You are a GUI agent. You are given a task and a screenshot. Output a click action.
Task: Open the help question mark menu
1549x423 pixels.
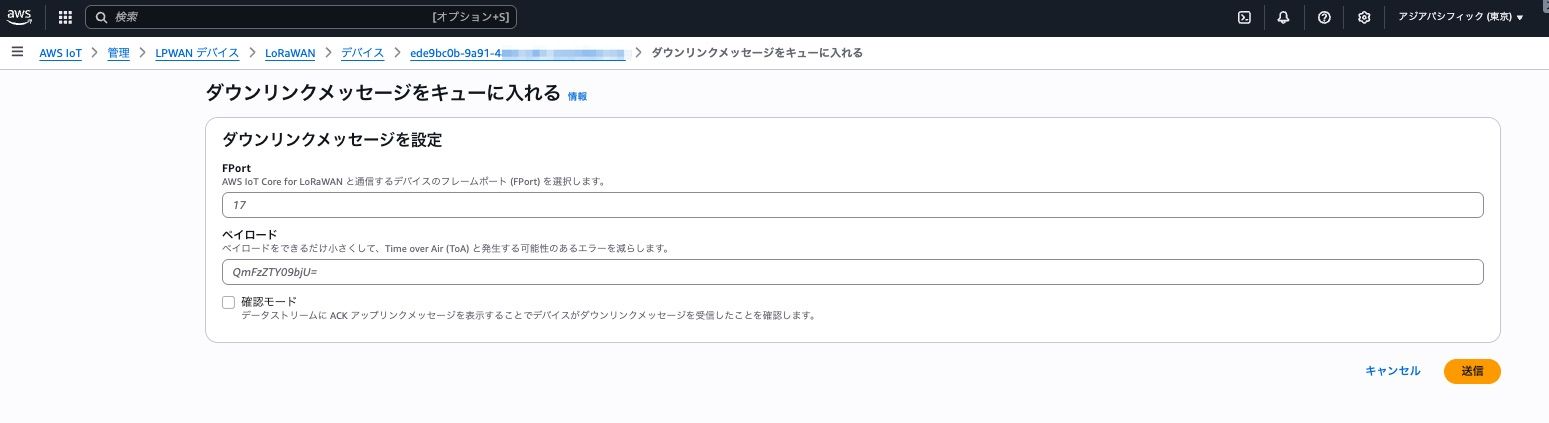[x=1324, y=17]
